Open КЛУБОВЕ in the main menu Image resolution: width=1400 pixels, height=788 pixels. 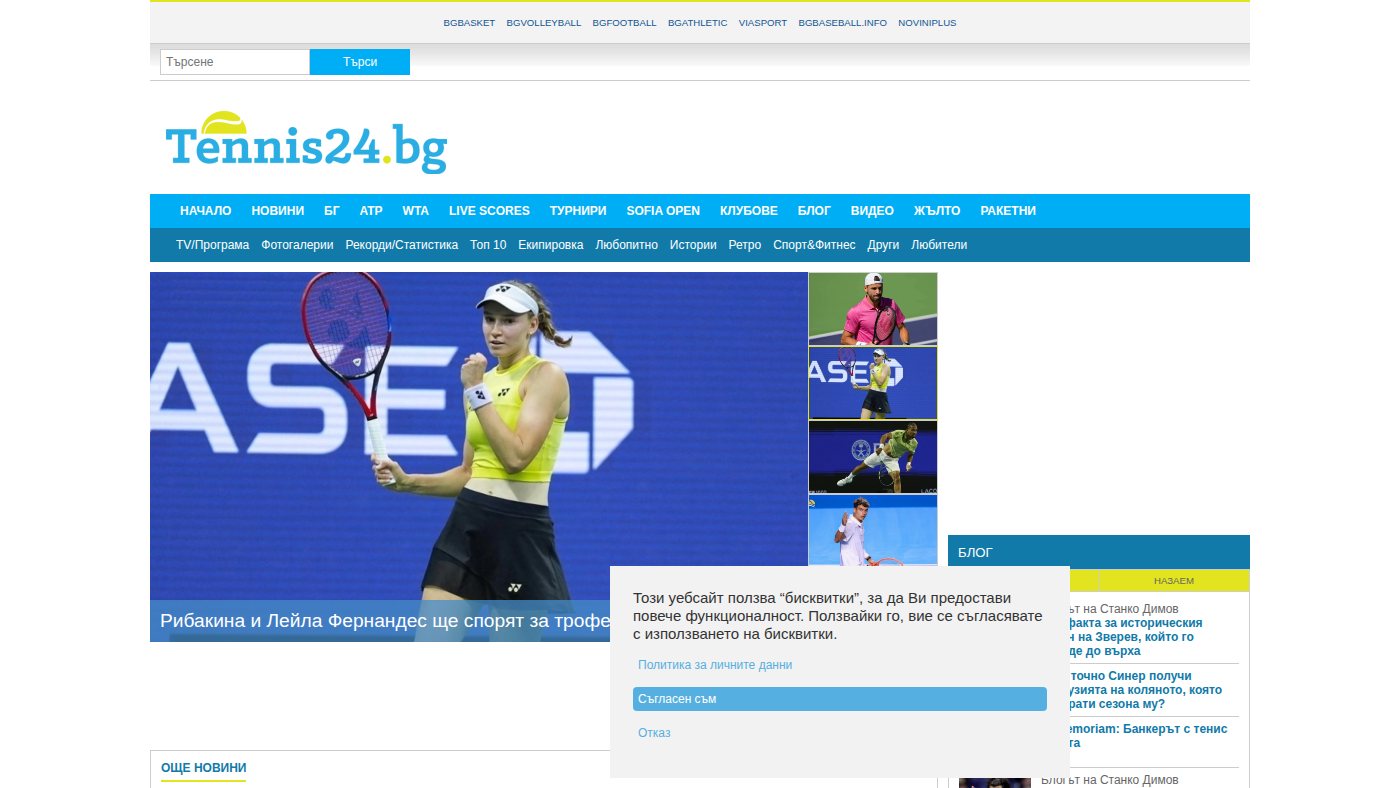pyautogui.click(x=749, y=211)
